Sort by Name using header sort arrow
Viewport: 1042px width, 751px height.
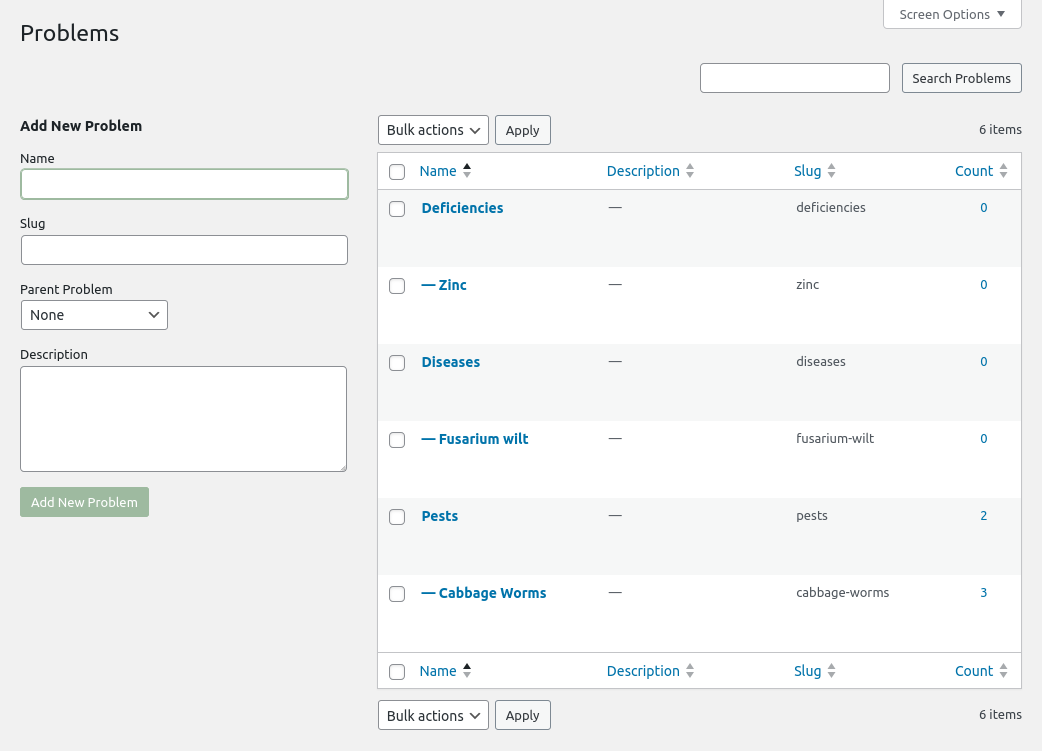(x=467, y=171)
